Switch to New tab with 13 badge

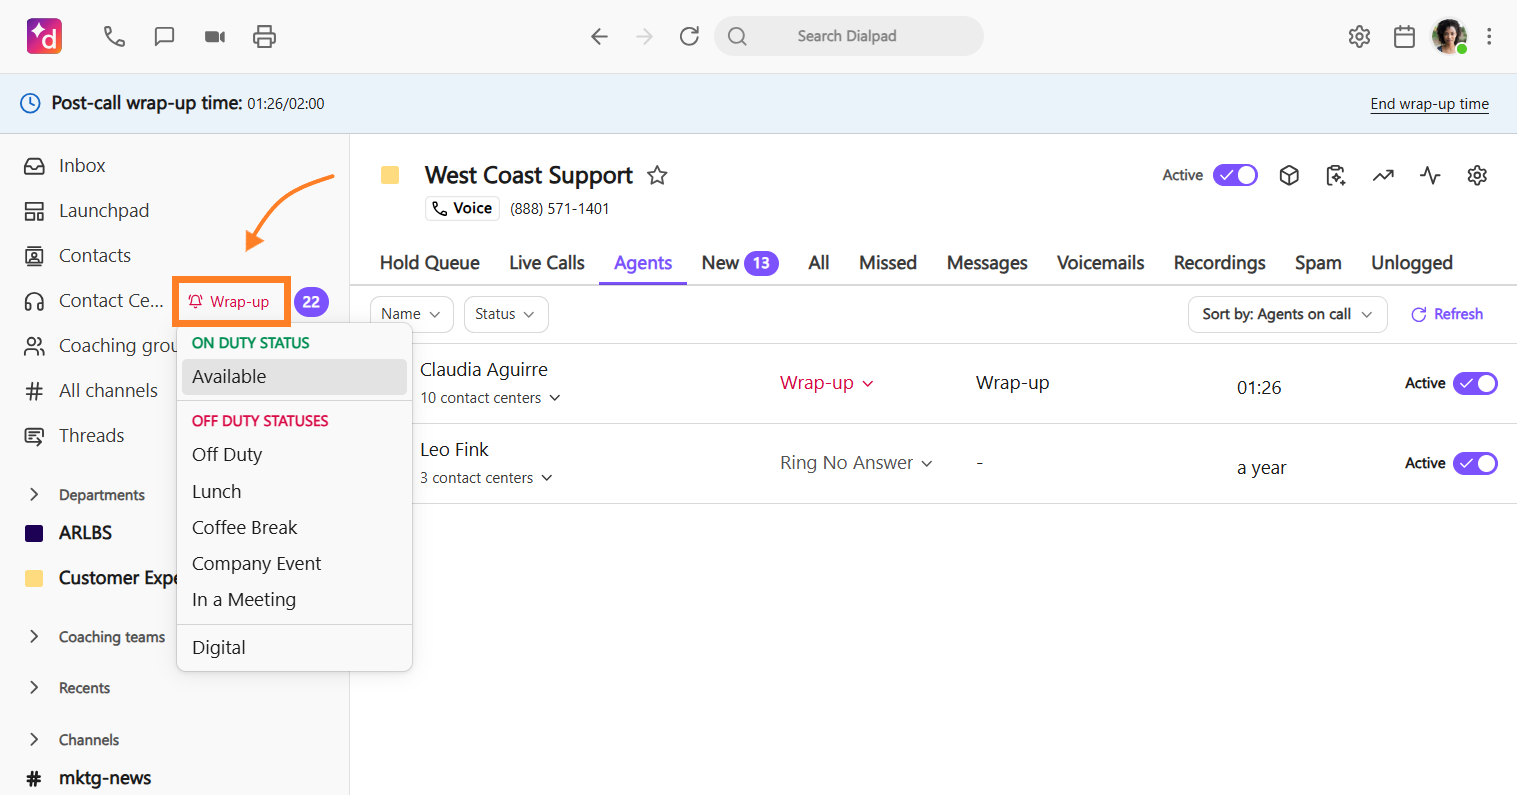(740, 263)
